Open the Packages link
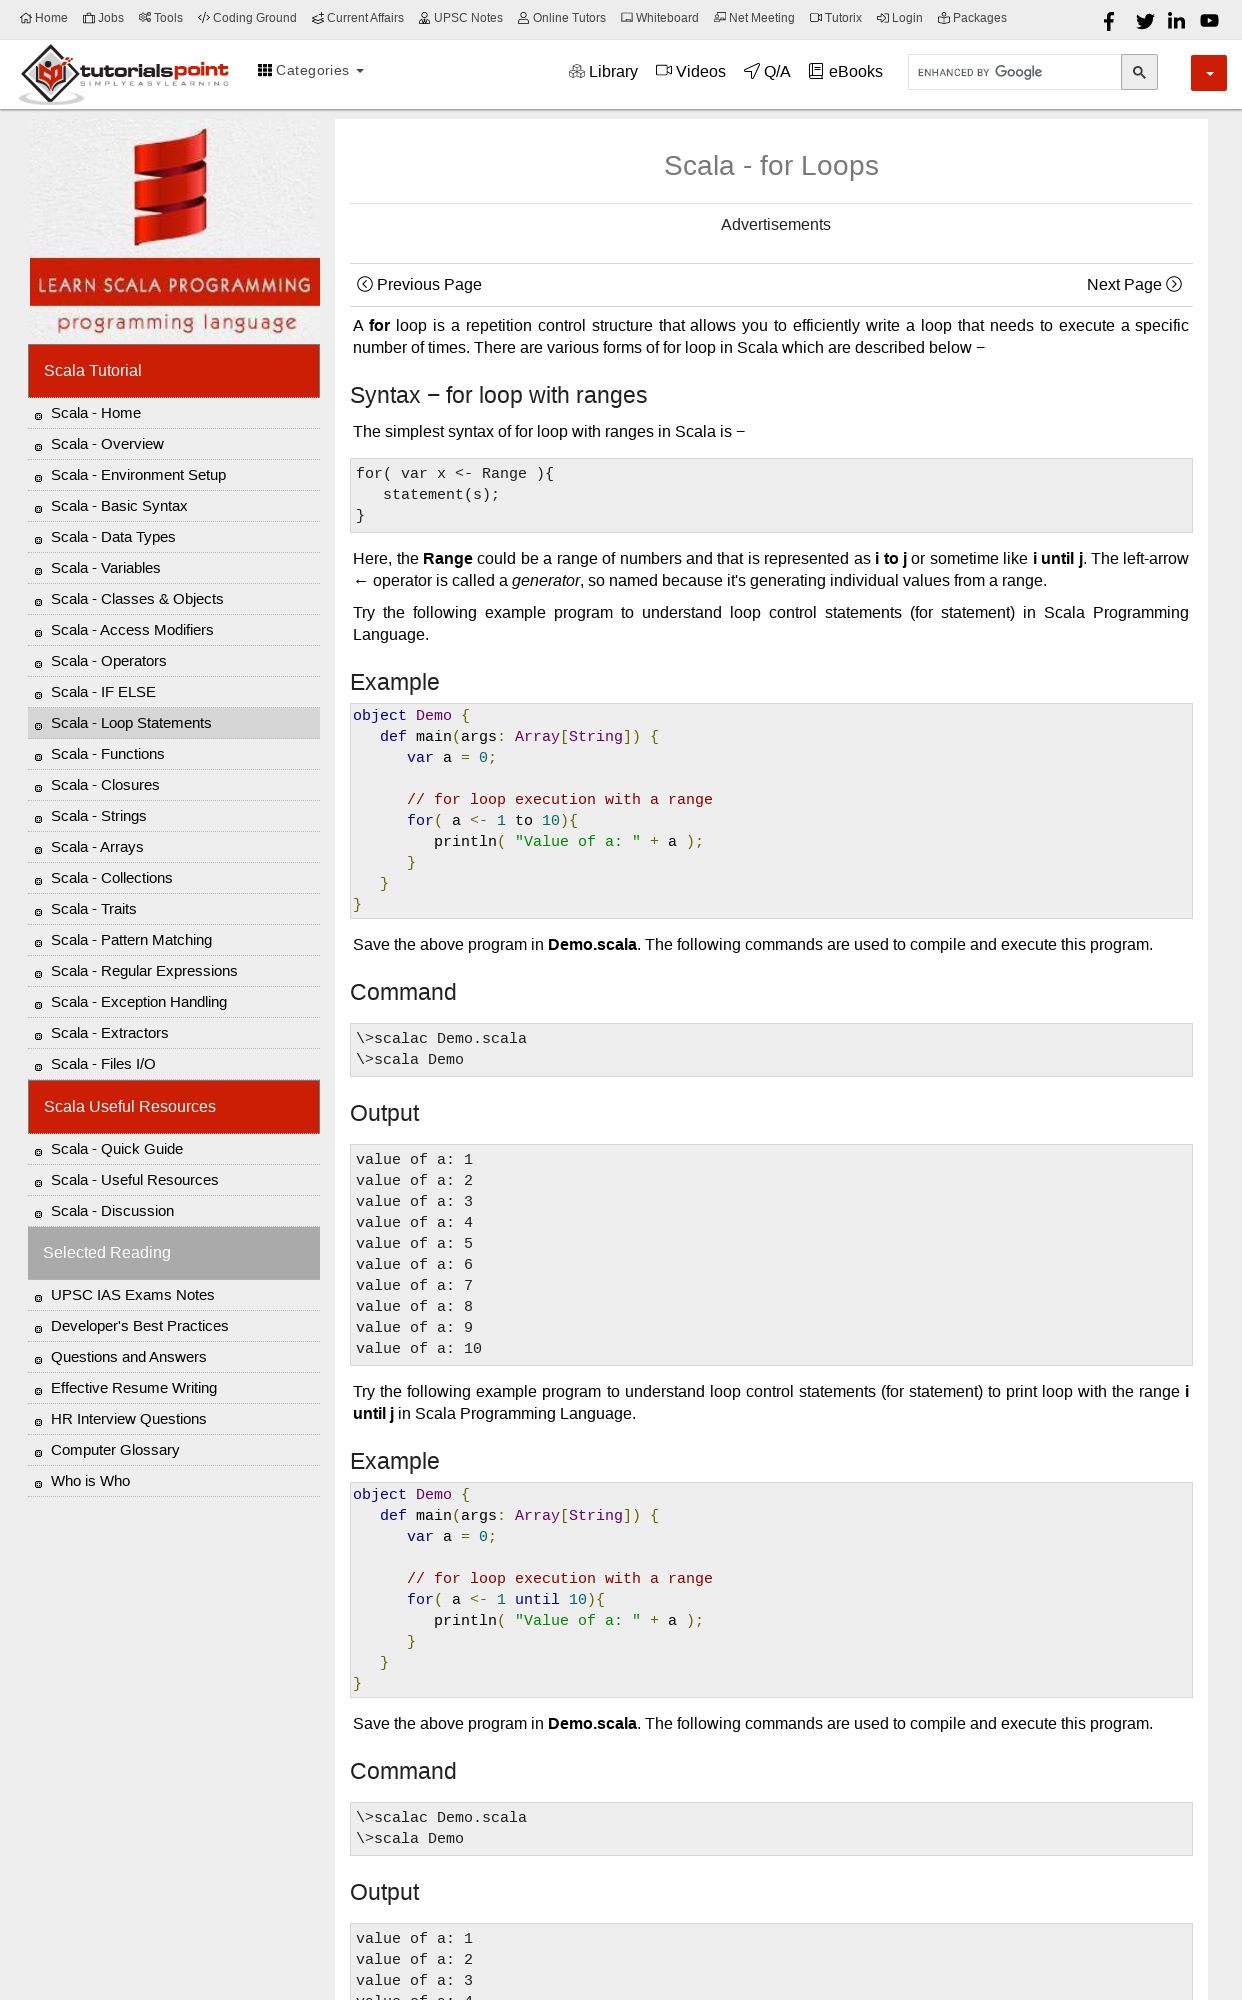The image size is (1242, 2000). click(x=972, y=18)
